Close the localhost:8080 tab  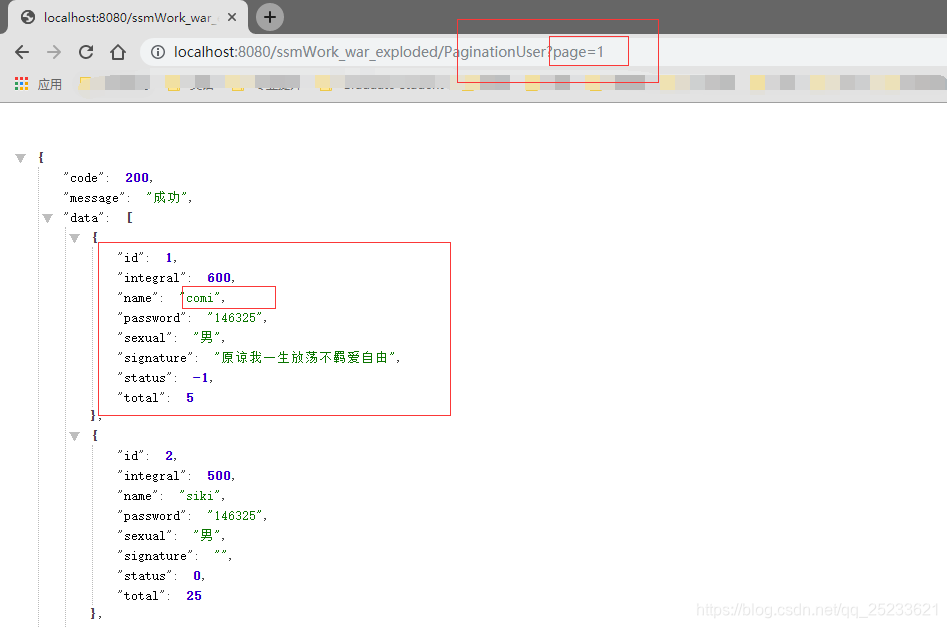coord(232,18)
